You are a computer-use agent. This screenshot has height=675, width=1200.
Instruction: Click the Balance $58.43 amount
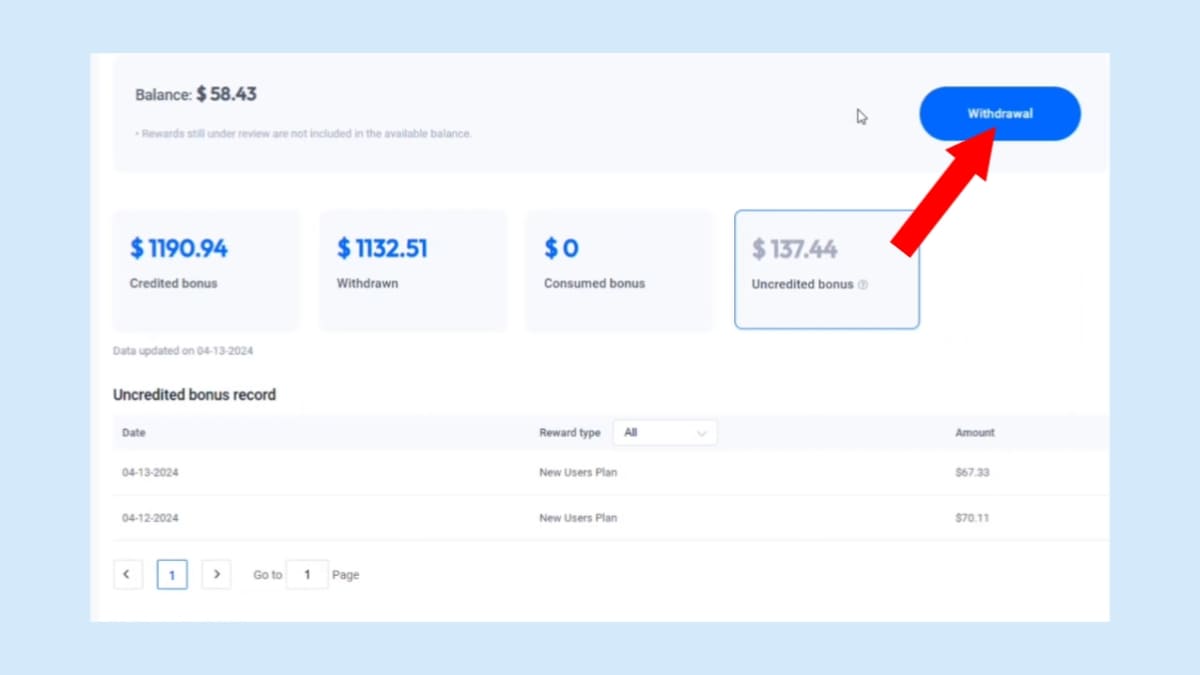pyautogui.click(x=226, y=94)
